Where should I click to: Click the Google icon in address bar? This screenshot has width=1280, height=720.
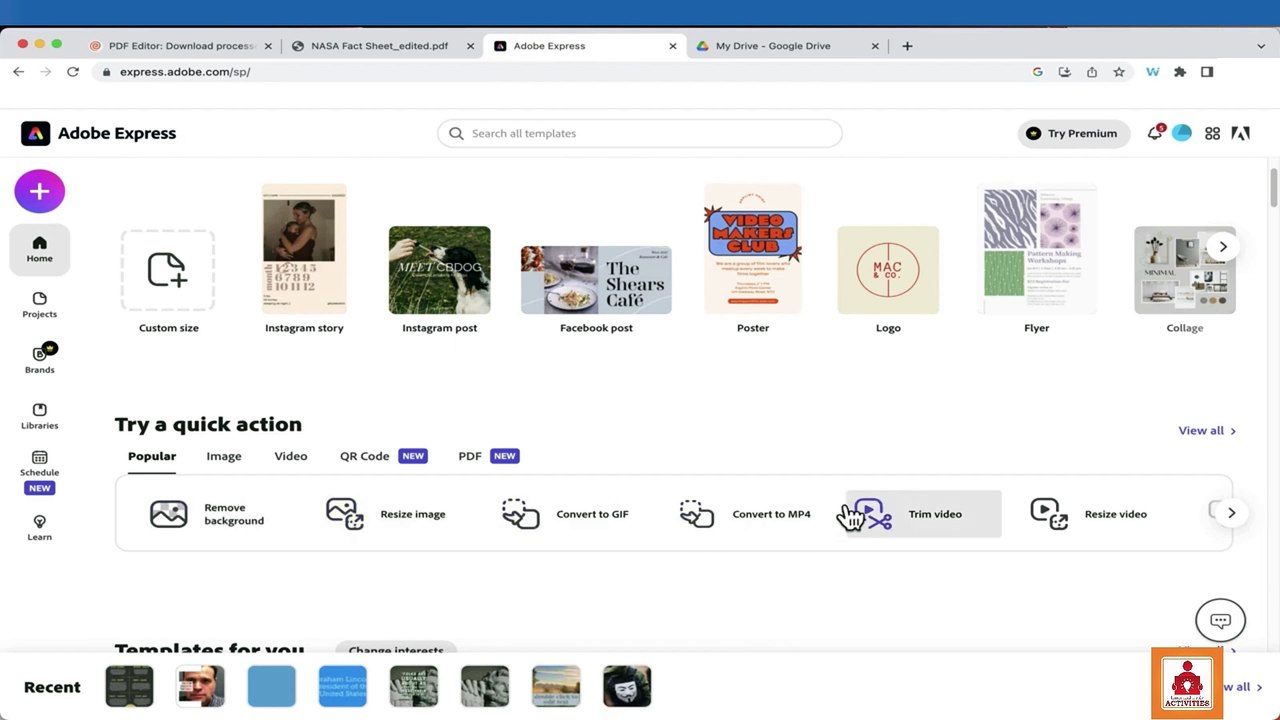click(1037, 72)
